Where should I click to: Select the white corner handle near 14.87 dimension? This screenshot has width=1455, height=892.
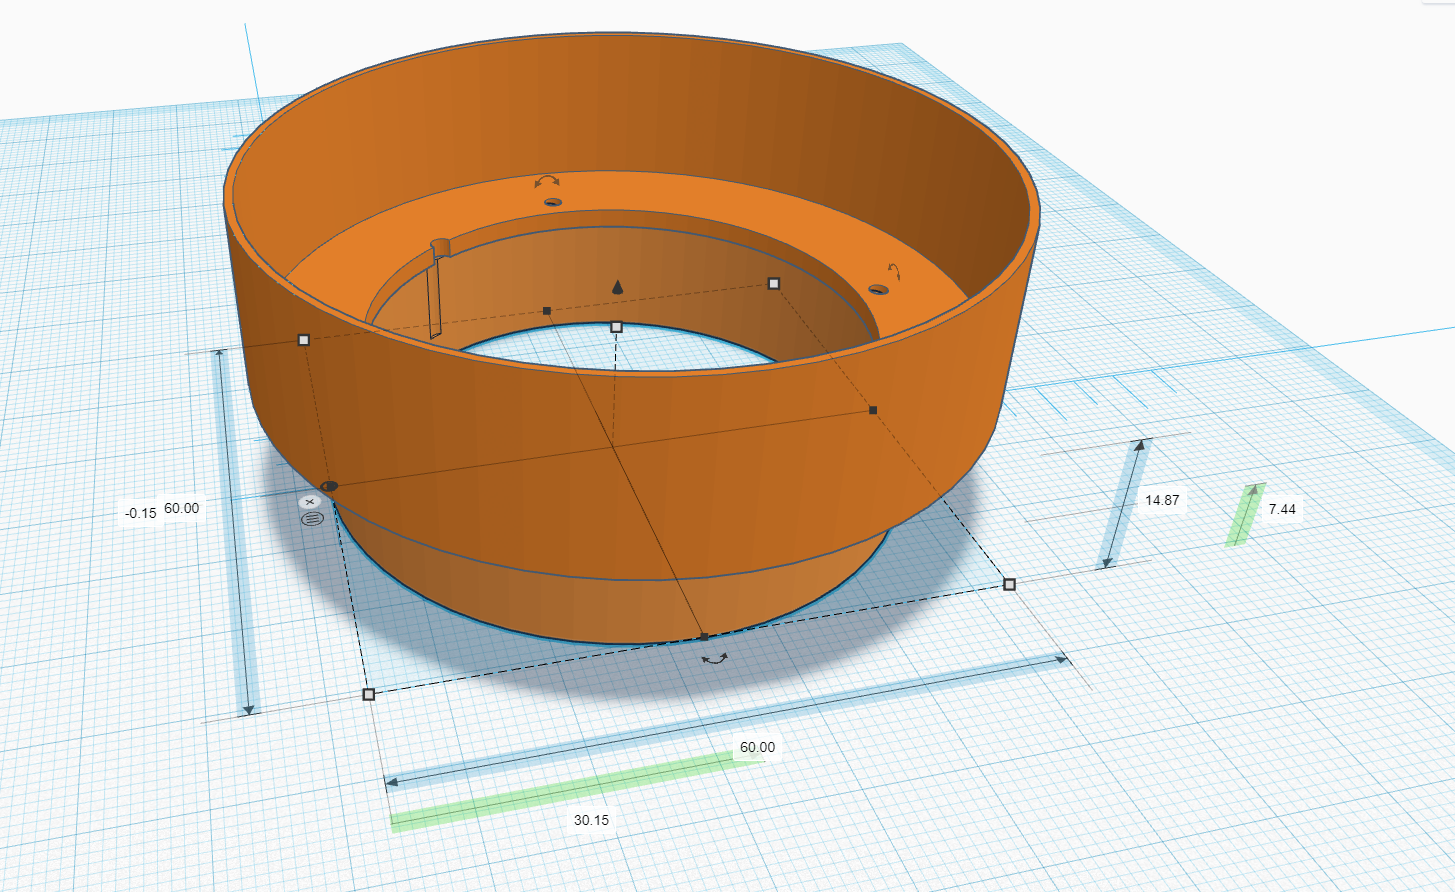tap(1009, 584)
